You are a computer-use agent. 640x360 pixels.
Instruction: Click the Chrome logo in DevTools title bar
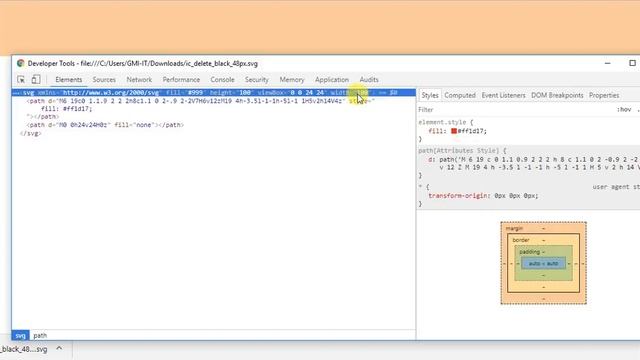[x=21, y=63]
